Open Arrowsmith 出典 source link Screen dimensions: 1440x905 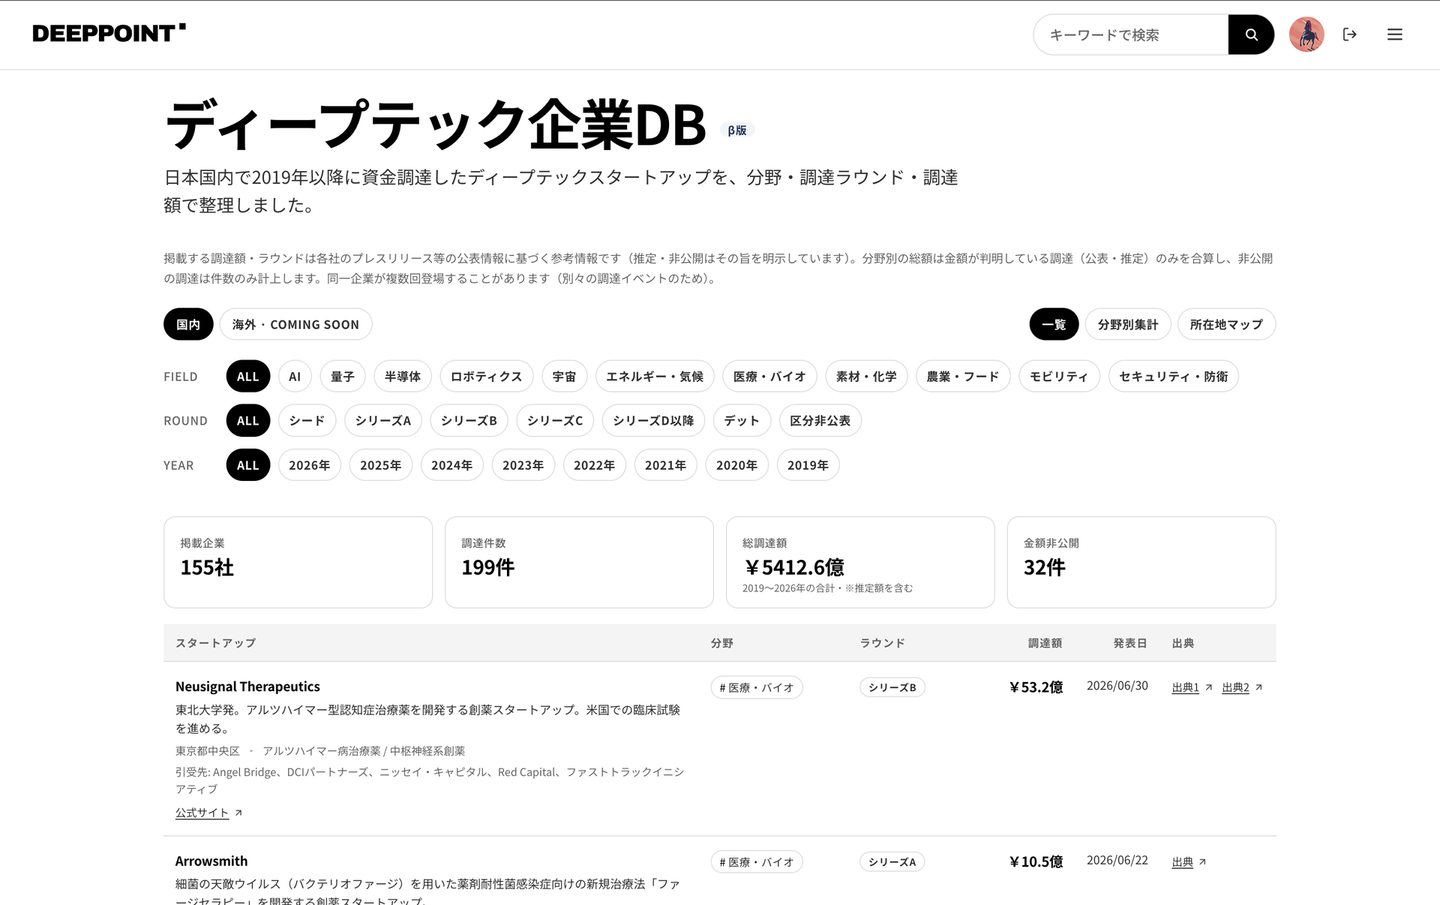tap(1182, 862)
